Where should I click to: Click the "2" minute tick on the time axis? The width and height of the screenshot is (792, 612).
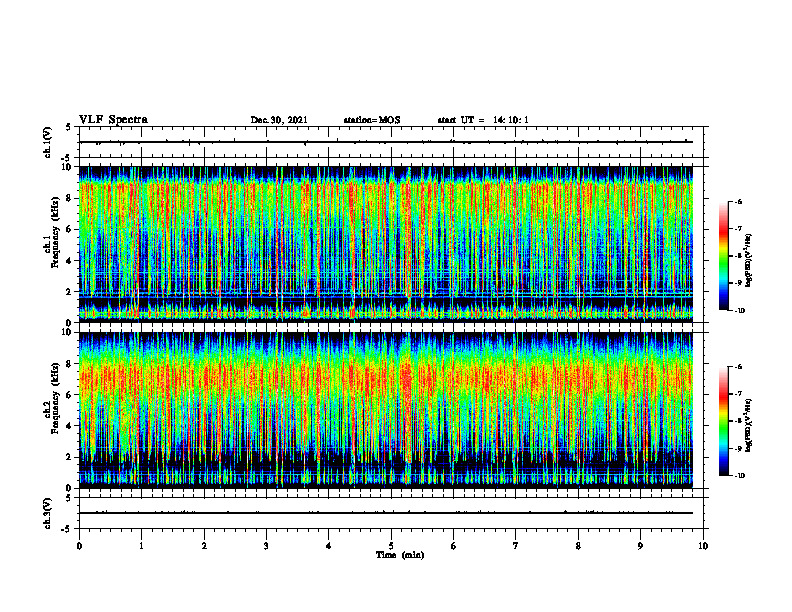coord(204,546)
